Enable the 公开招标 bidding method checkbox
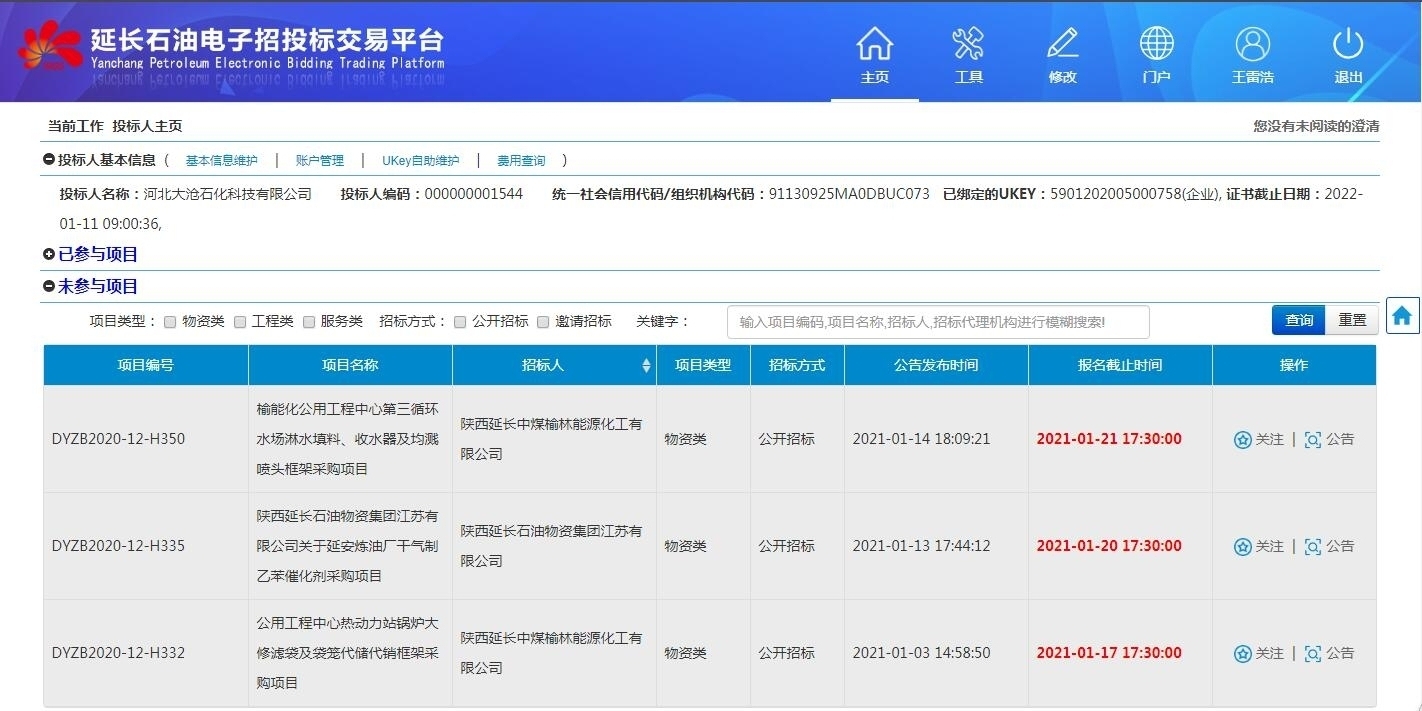 (x=460, y=322)
